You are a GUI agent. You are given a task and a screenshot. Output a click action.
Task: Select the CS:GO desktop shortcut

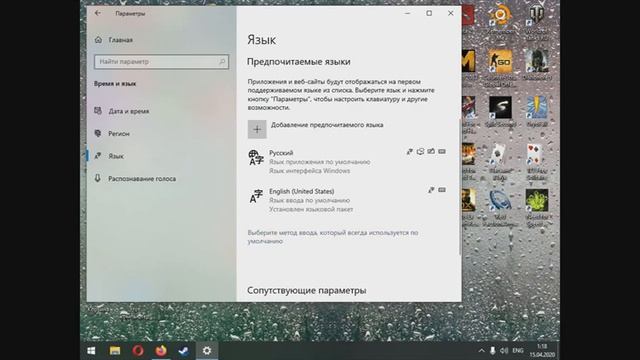click(500, 67)
